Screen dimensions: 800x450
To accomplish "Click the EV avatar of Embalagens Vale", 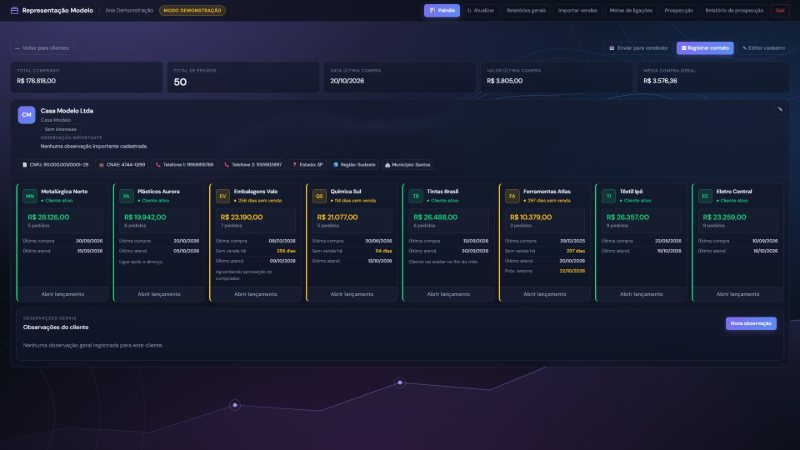I will point(223,196).
